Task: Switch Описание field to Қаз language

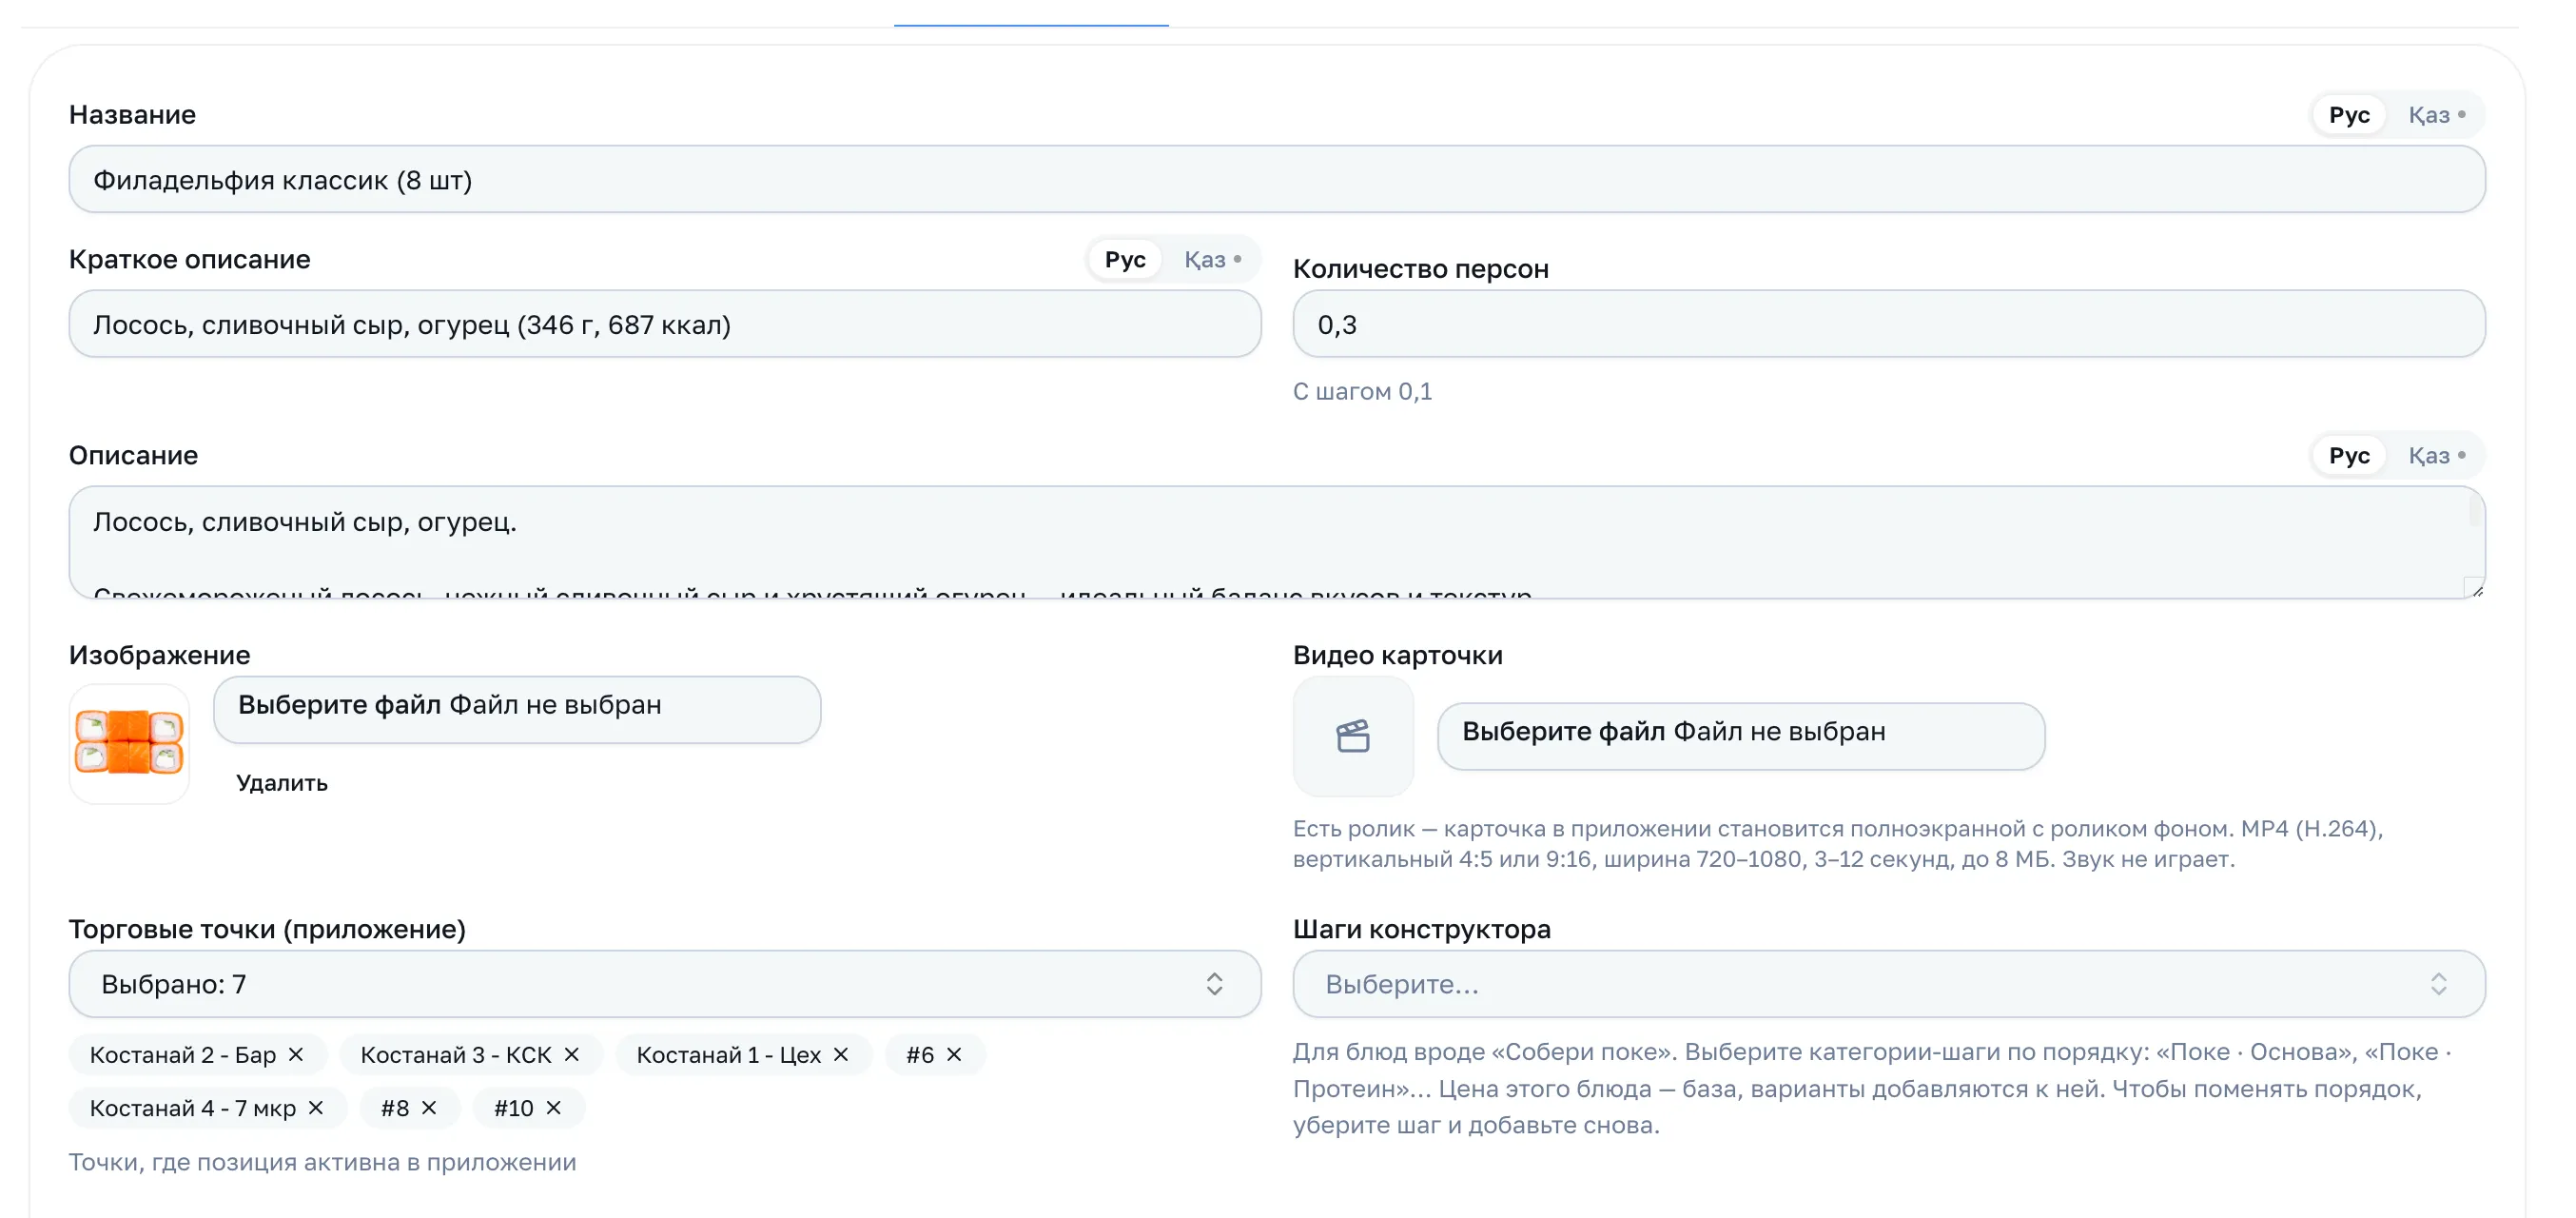Action: pyautogui.click(x=2436, y=455)
